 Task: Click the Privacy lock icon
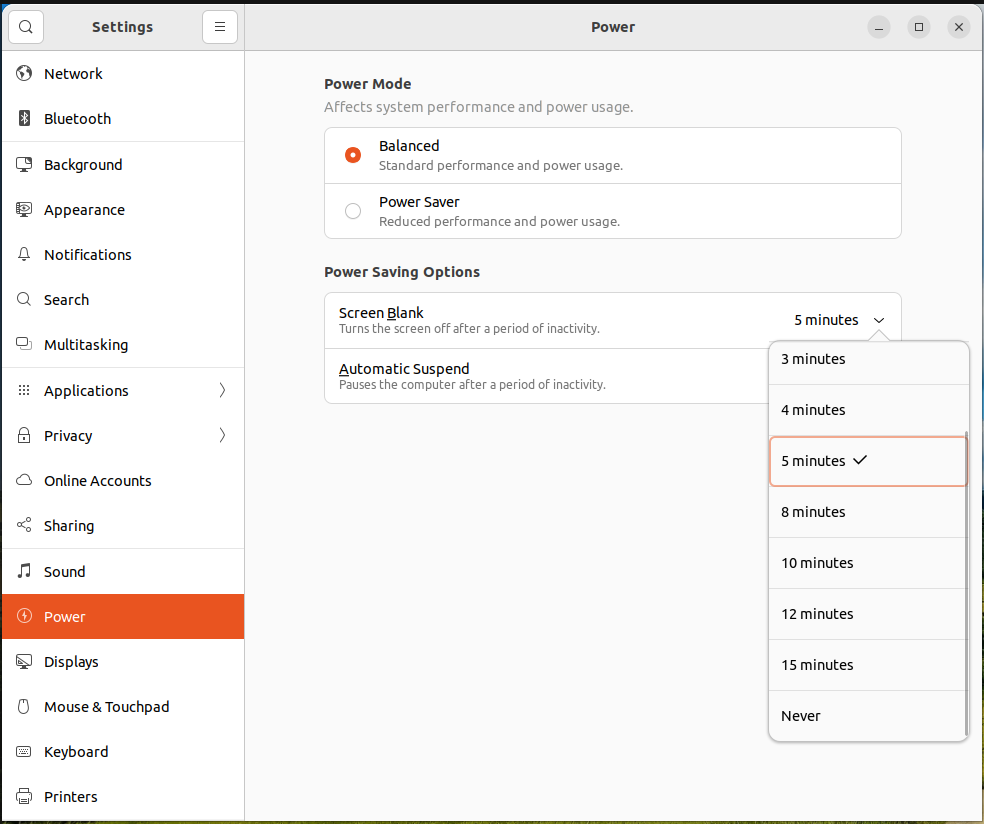click(x=24, y=436)
